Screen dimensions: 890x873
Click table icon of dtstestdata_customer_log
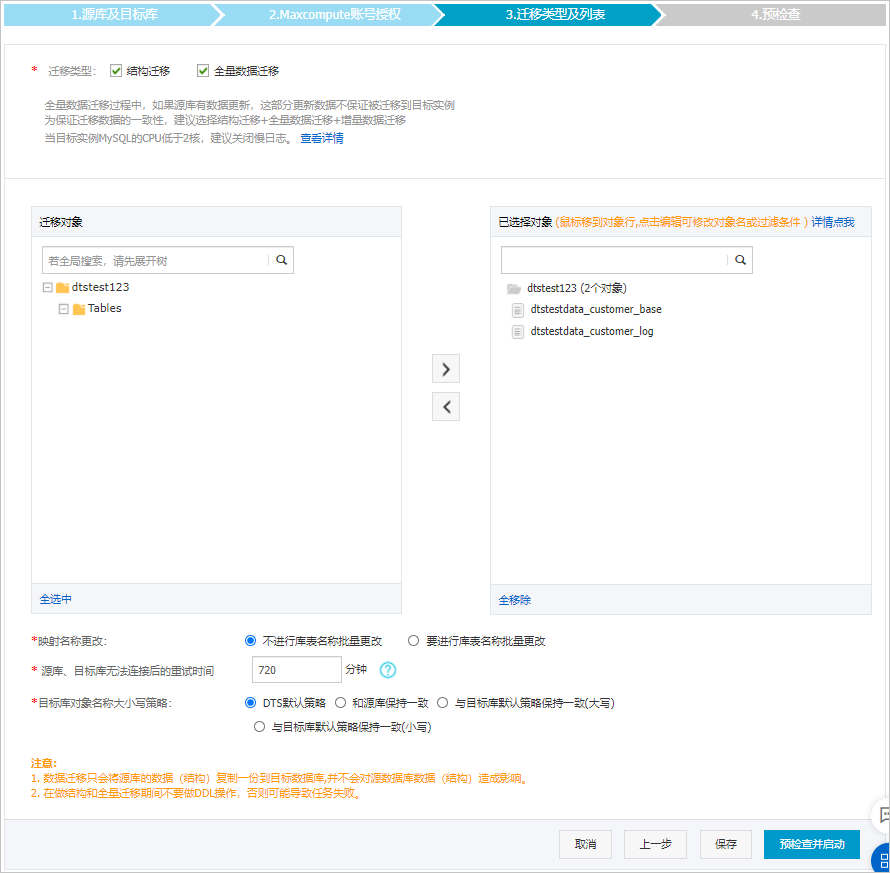518,331
